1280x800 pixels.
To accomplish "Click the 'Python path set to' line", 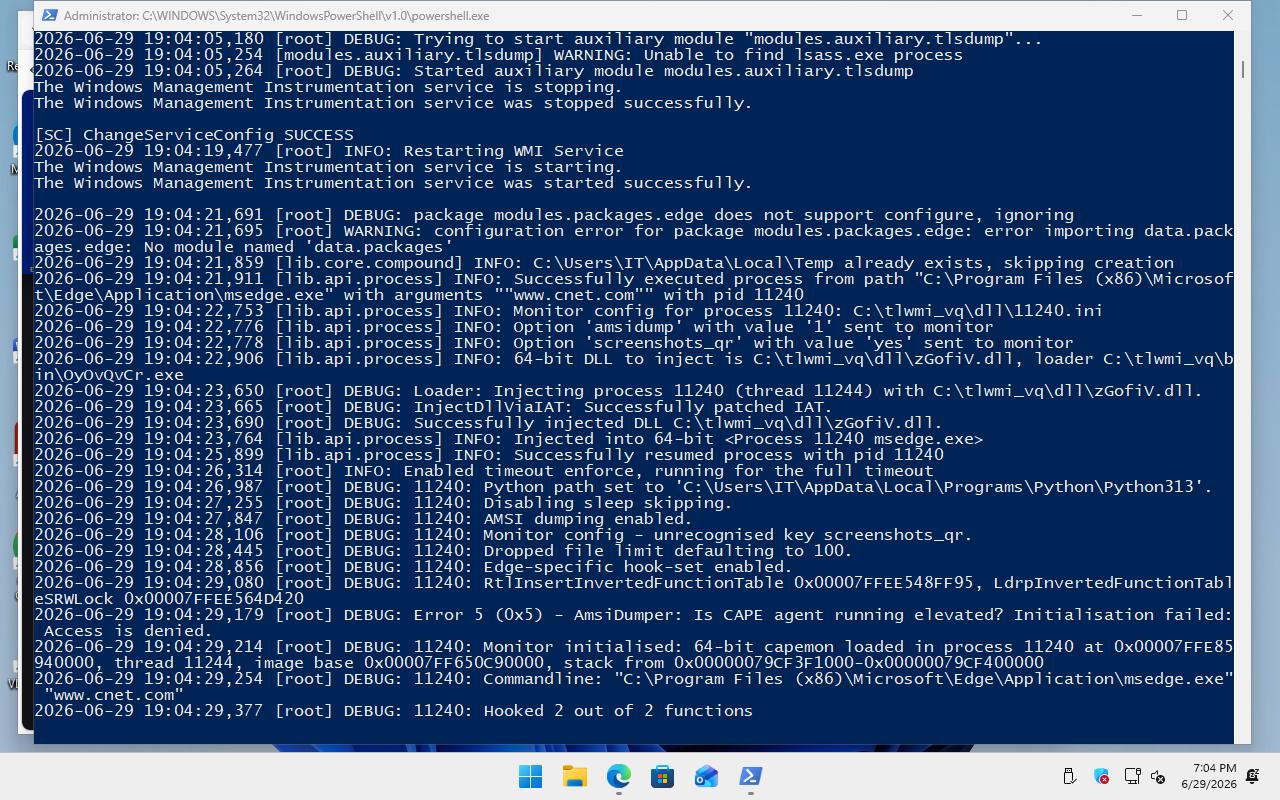I will 623,487.
